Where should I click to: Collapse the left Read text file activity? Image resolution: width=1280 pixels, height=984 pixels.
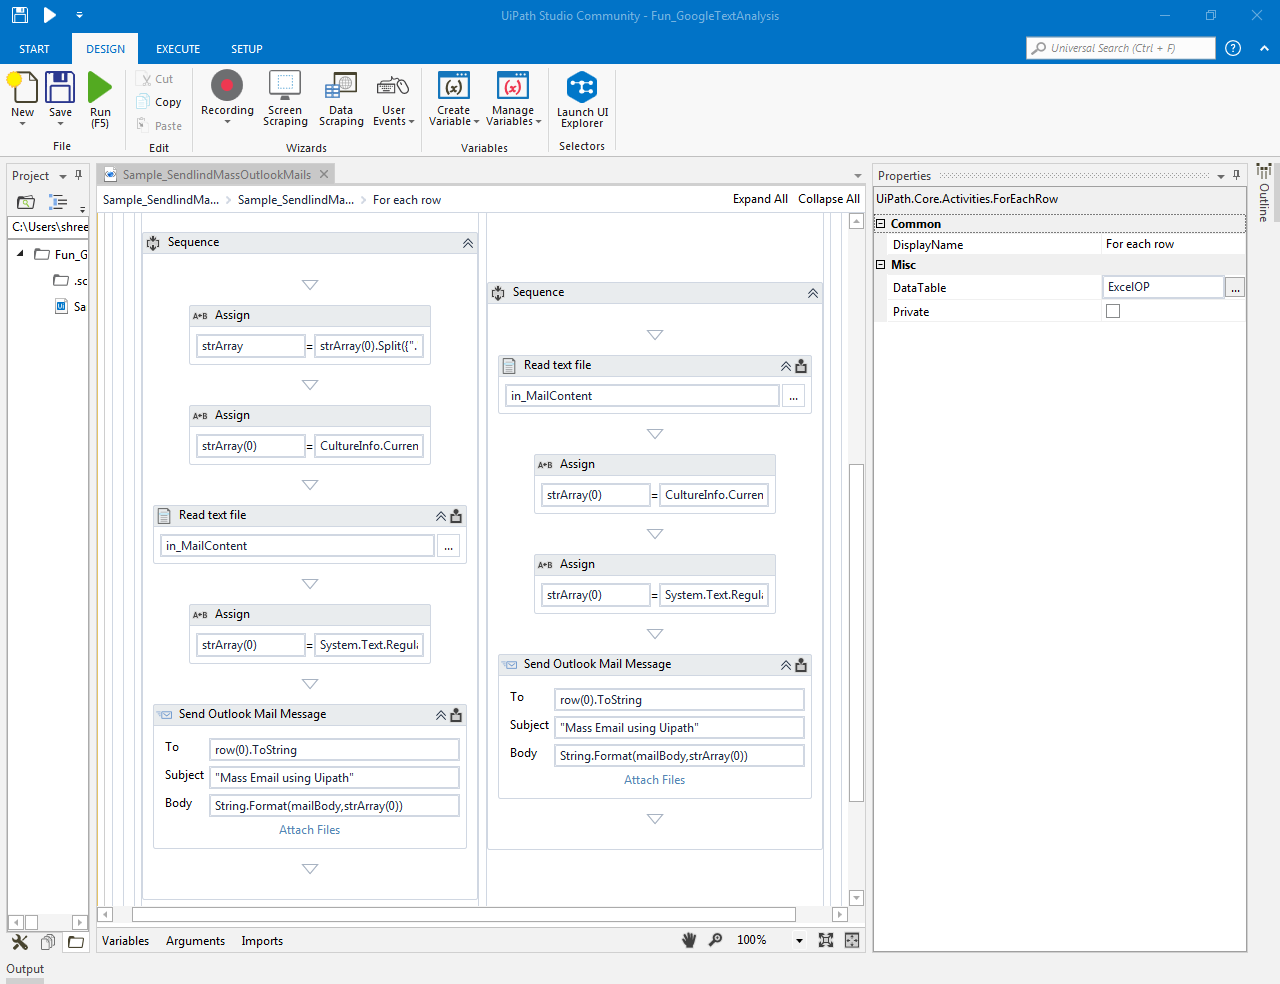pos(441,516)
